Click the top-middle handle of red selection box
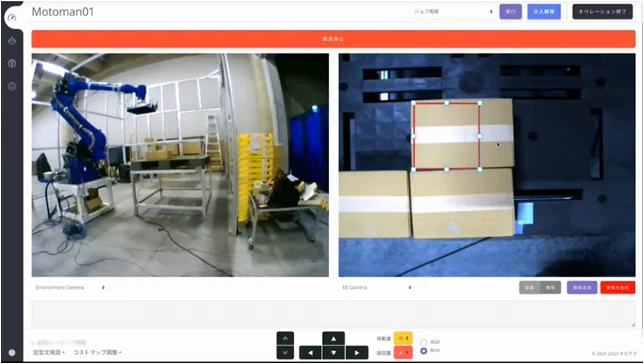644x364 pixels. pos(446,103)
